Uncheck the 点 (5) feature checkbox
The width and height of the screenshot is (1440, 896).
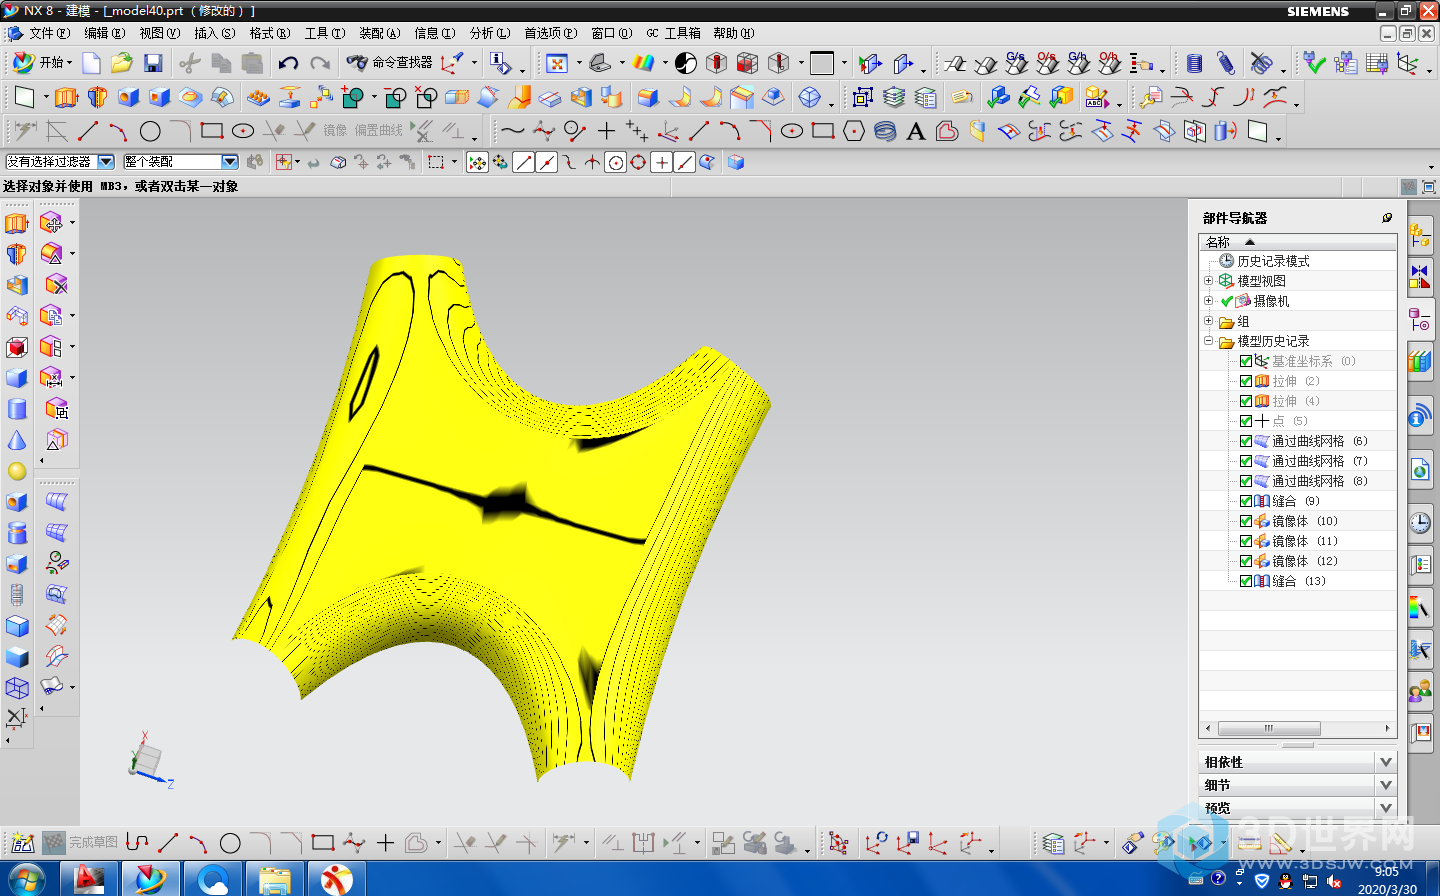1246,421
